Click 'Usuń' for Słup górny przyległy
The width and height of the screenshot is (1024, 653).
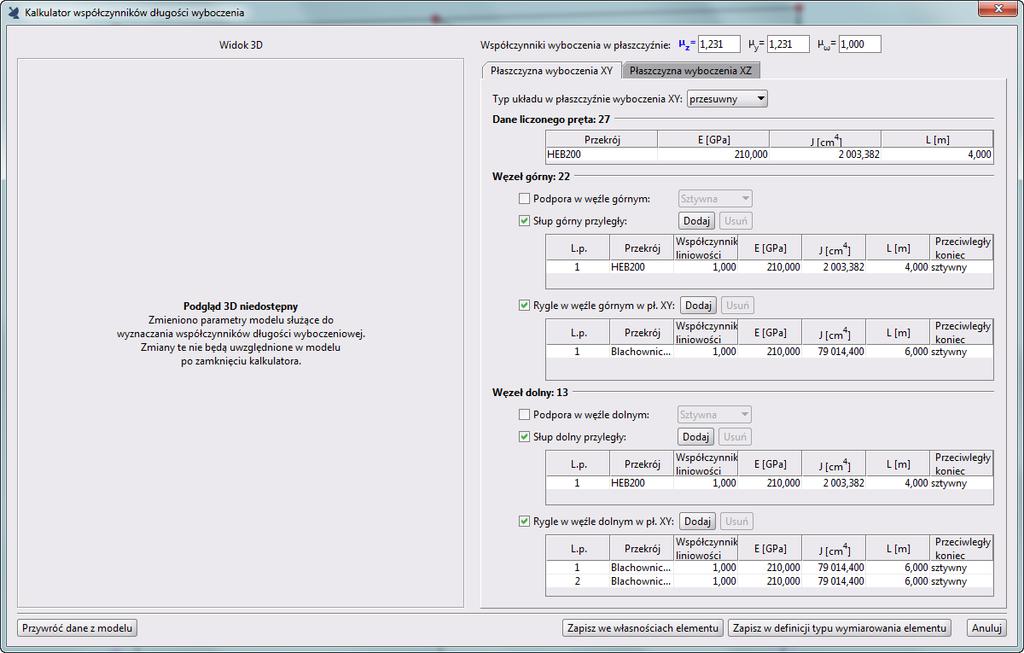point(736,221)
